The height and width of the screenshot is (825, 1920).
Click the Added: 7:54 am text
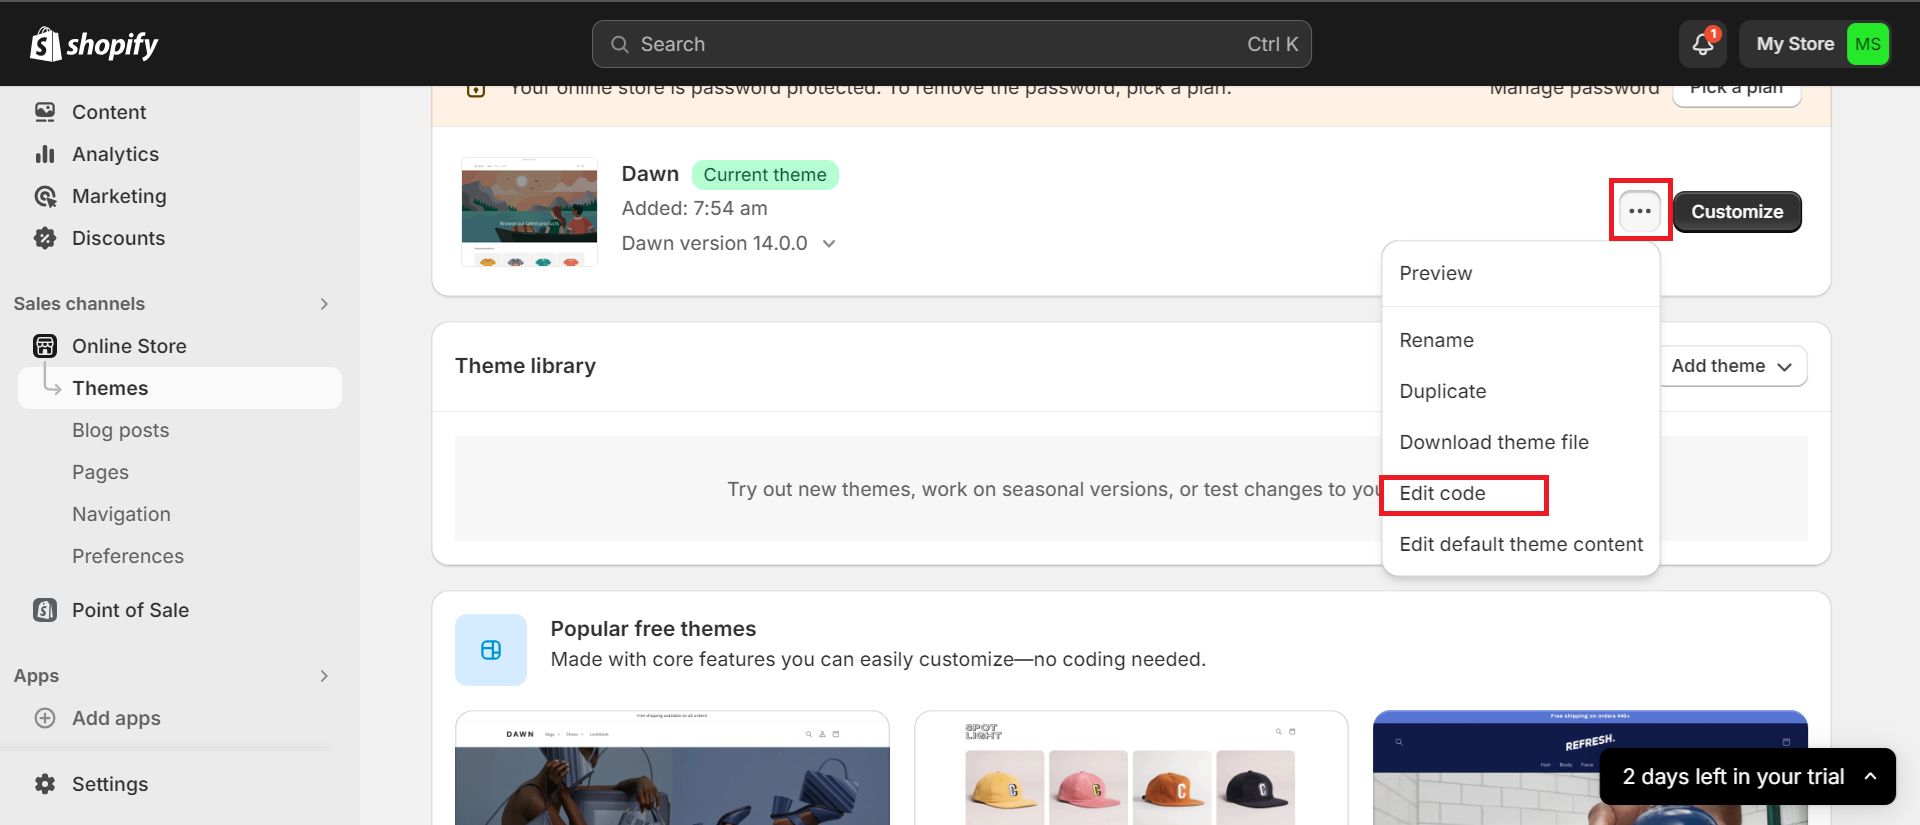tap(695, 208)
